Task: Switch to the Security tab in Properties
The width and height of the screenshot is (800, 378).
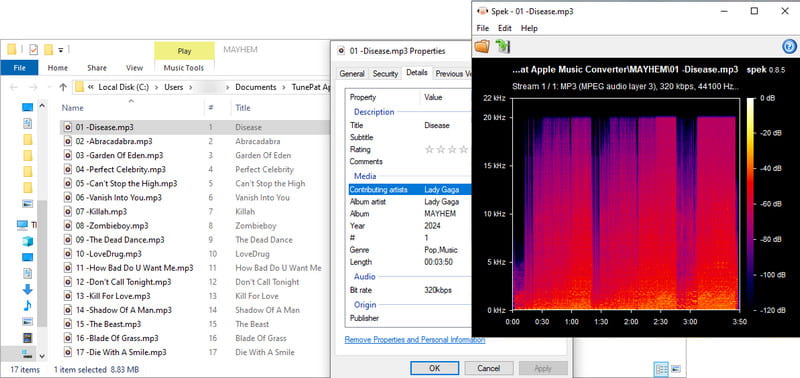Action: [385, 74]
